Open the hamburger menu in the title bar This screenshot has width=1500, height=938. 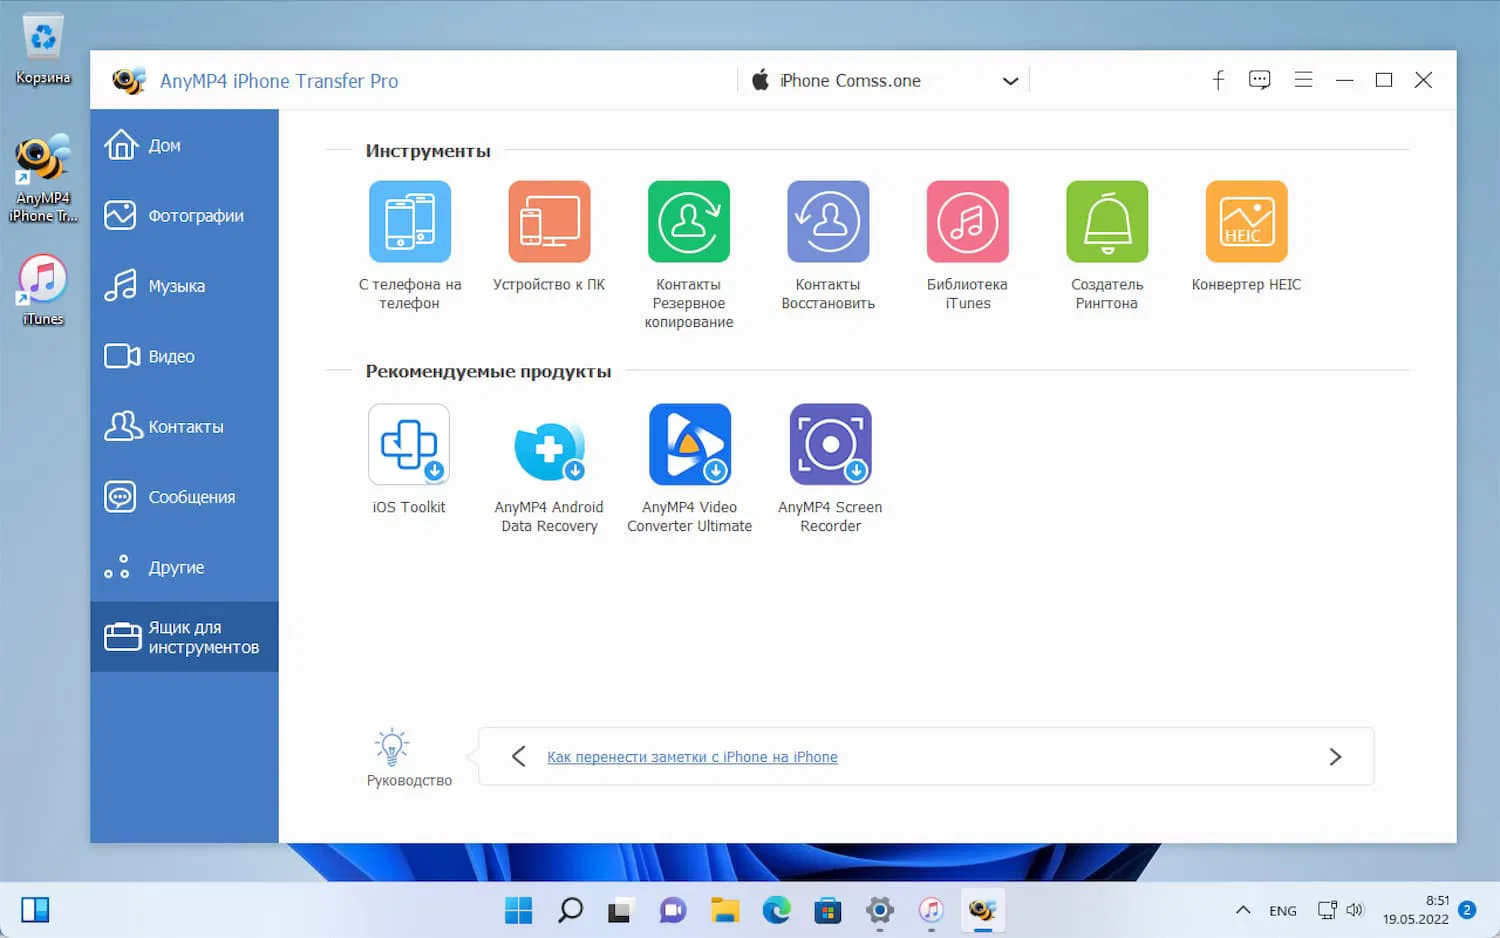coord(1303,79)
